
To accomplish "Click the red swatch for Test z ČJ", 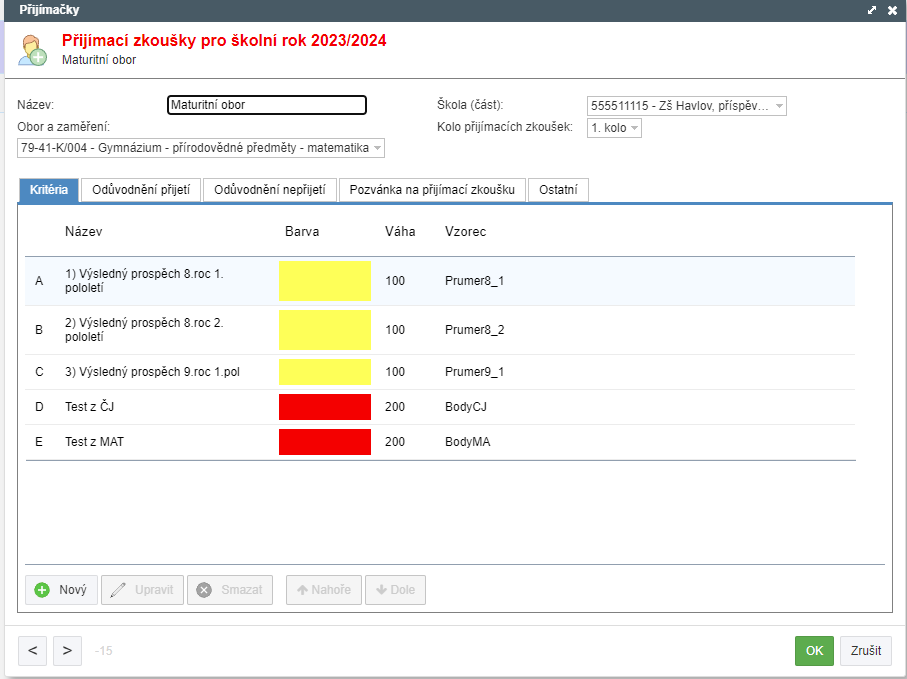I will (325, 407).
